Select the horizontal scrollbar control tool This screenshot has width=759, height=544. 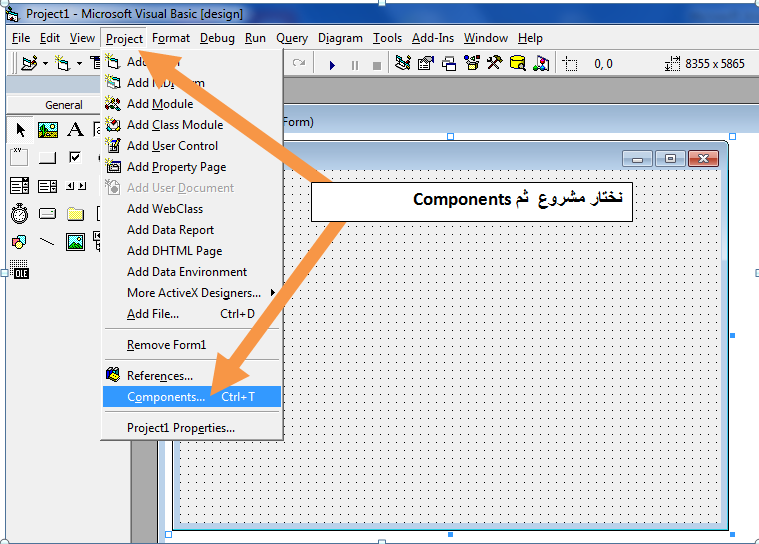tap(76, 185)
